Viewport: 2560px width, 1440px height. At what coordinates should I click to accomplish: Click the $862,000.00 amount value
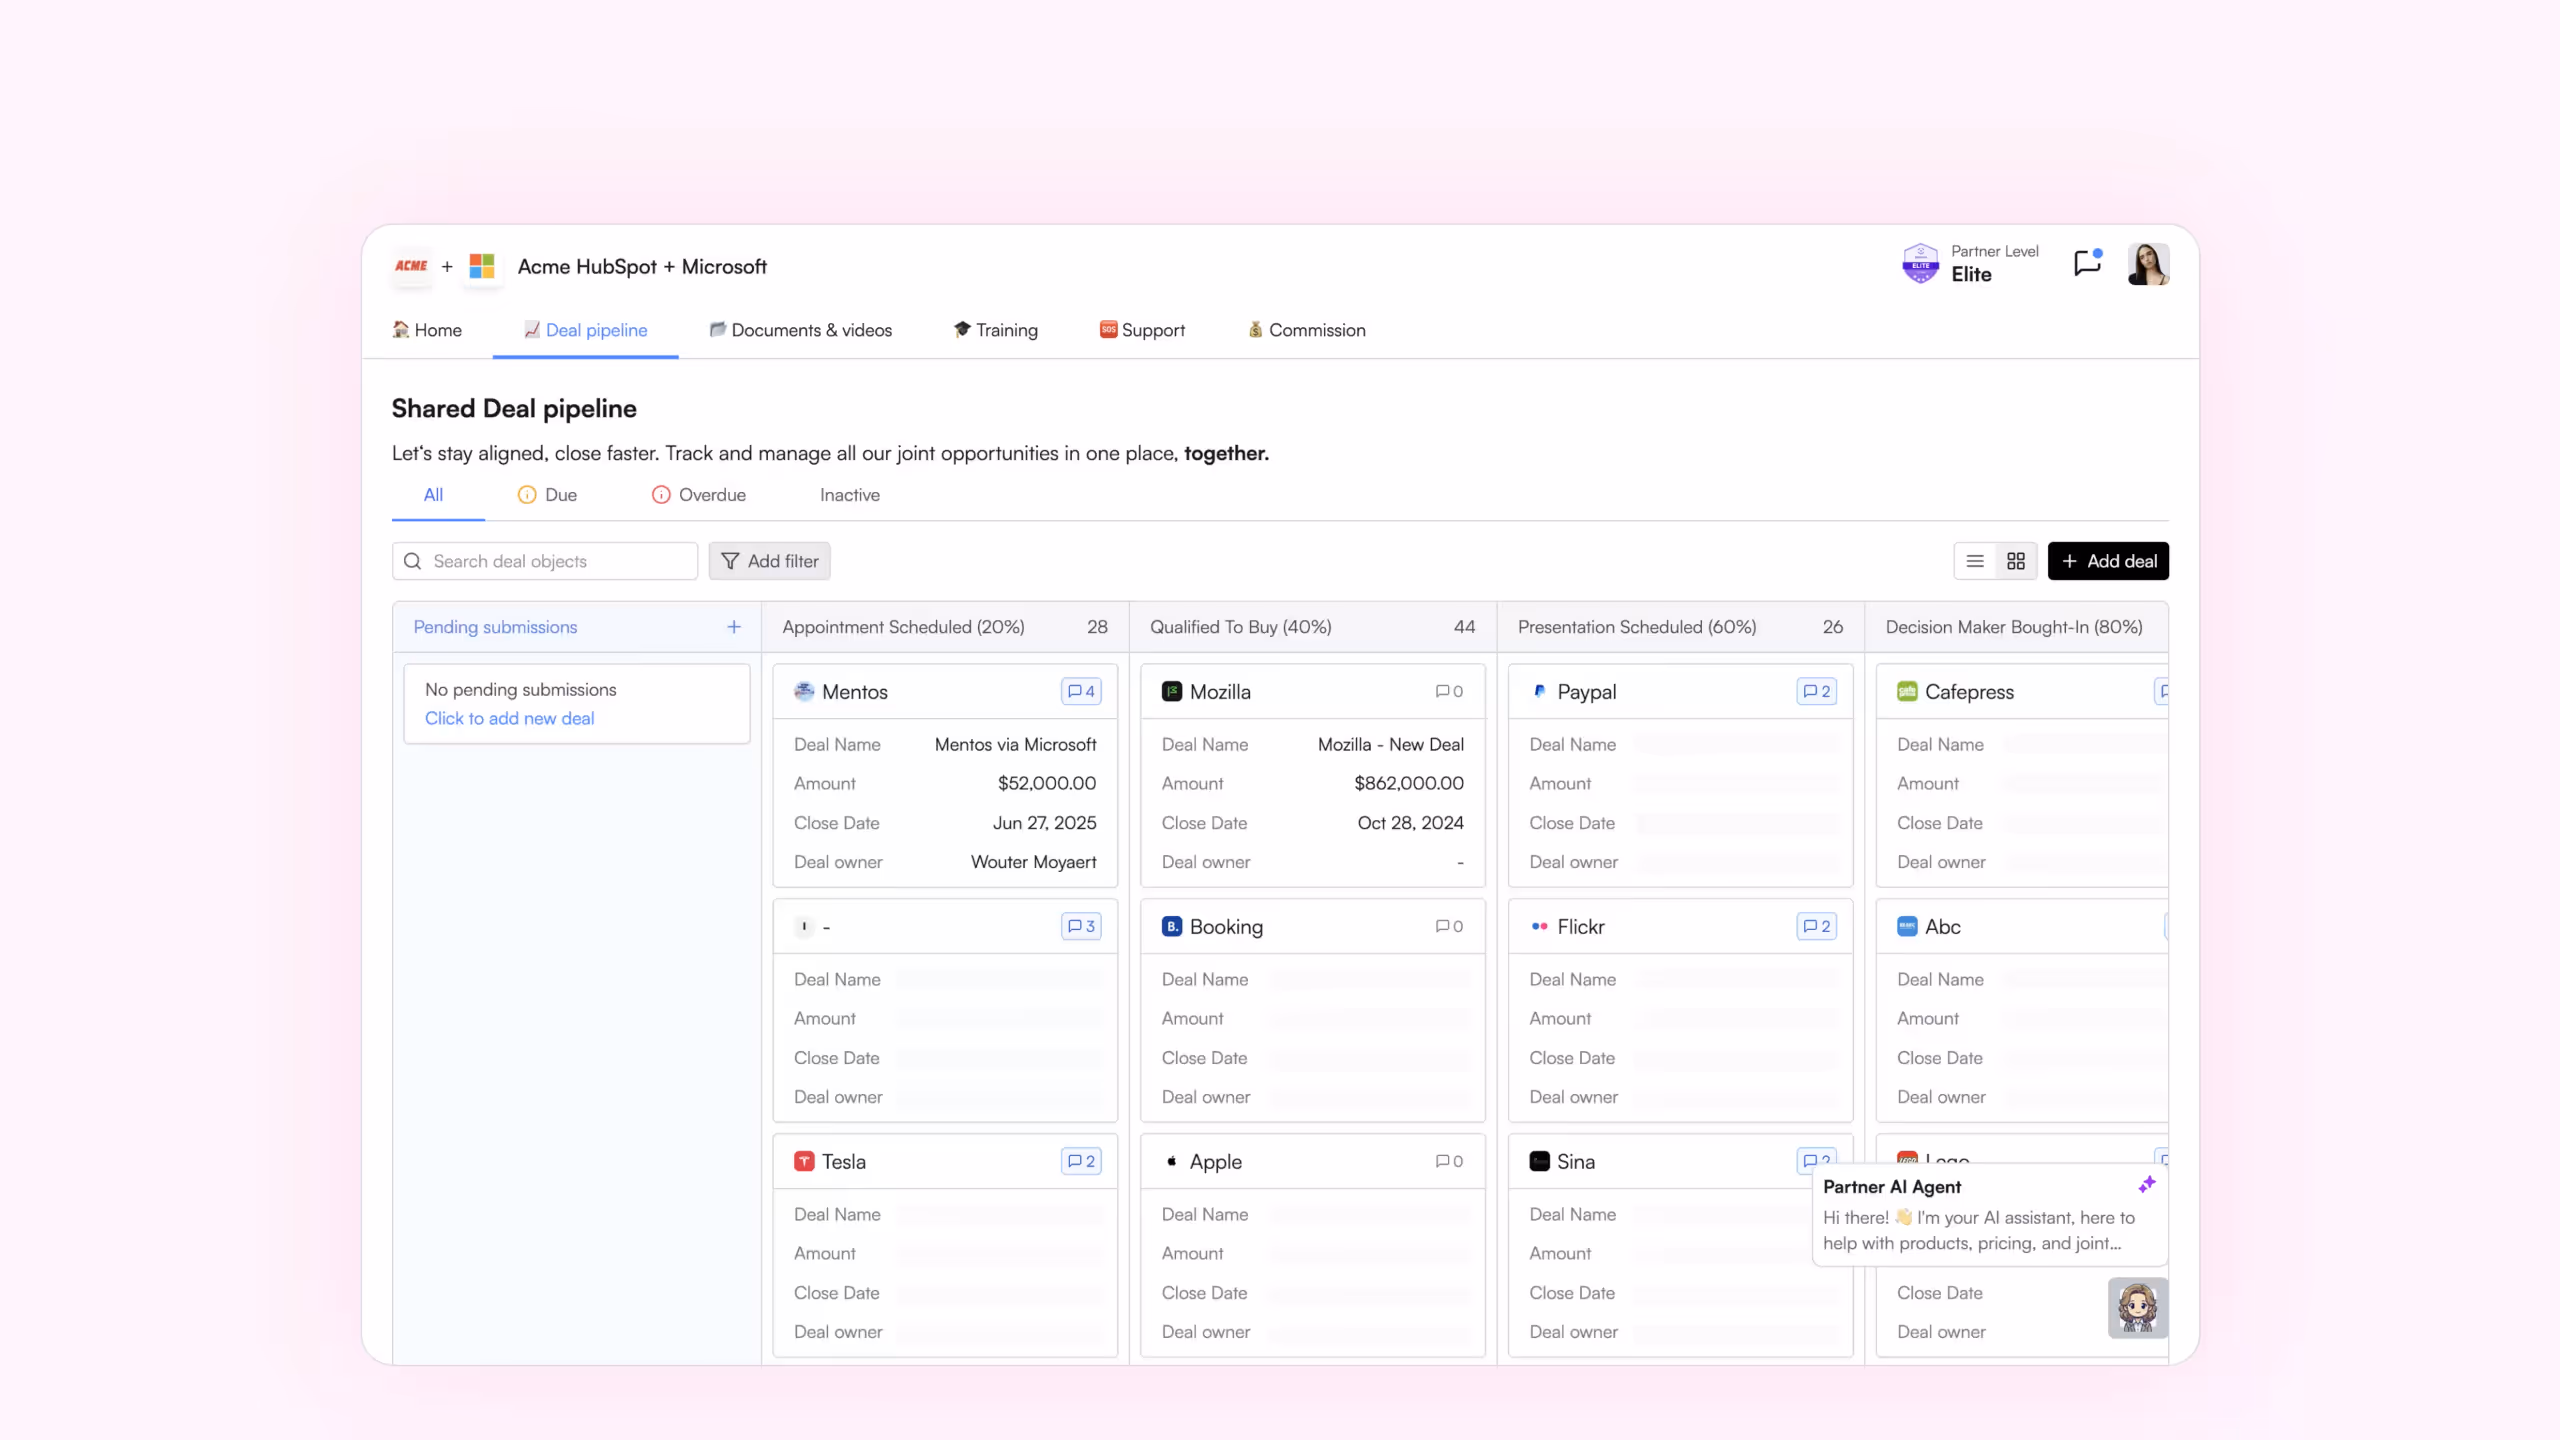[x=1409, y=783]
